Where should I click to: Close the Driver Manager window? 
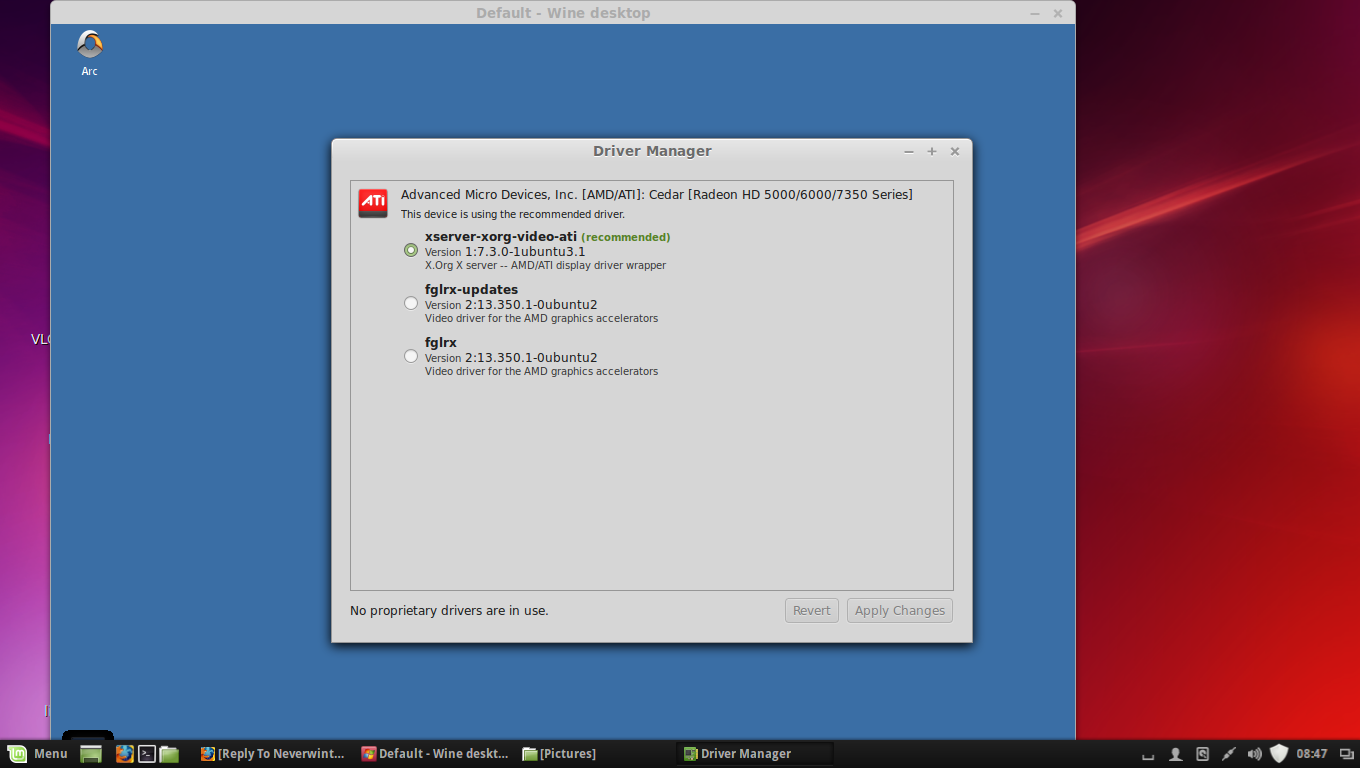pos(955,152)
